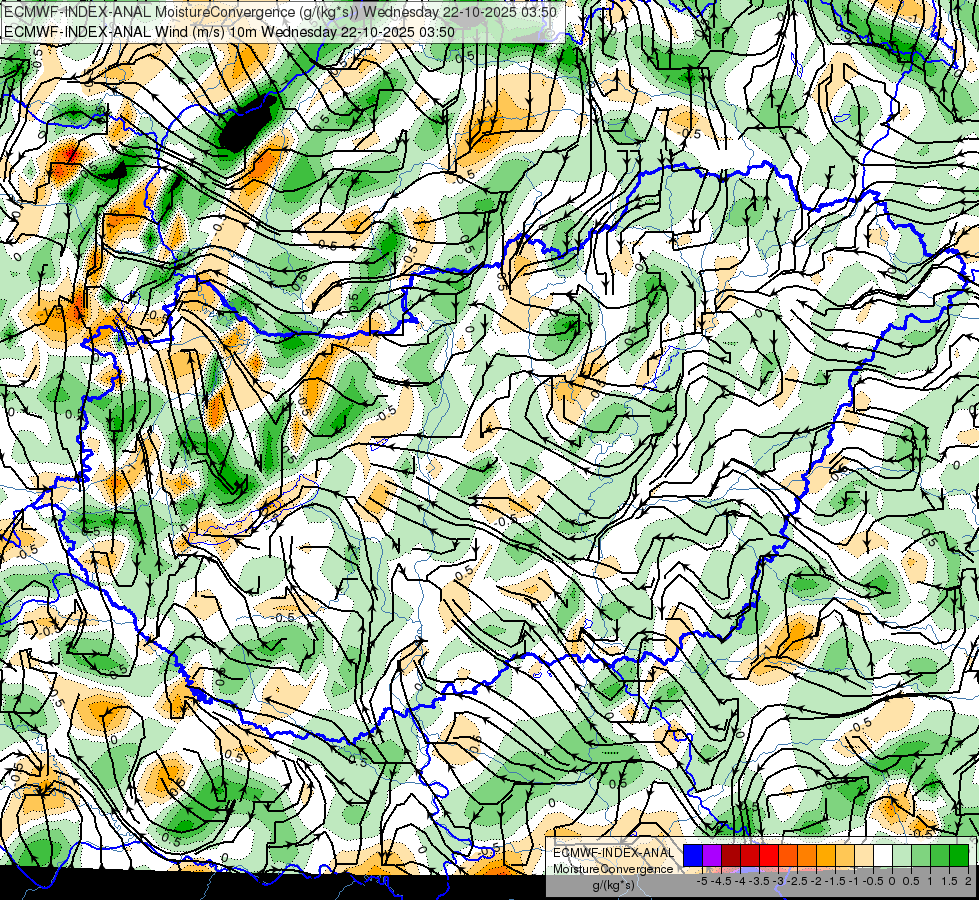Click the blue legend swatch below -5
The height and width of the screenshot is (900, 979).
[x=693, y=856]
